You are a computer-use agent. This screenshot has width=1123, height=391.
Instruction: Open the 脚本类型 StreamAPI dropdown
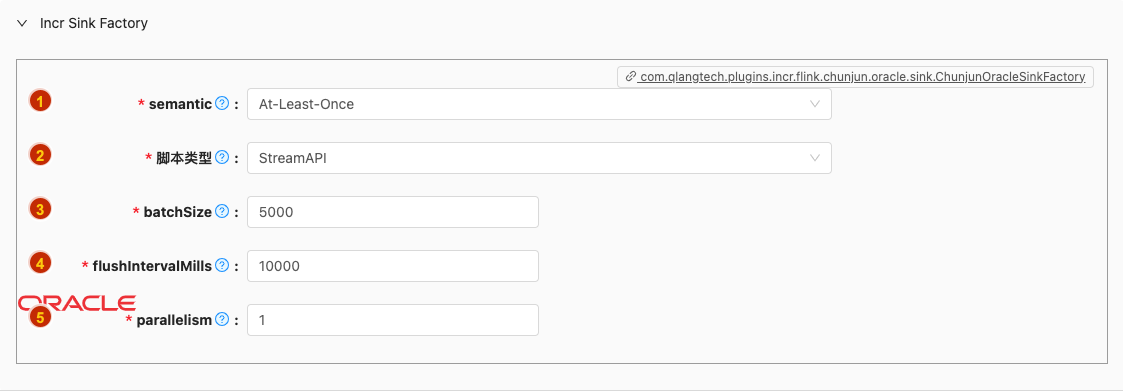pos(539,158)
